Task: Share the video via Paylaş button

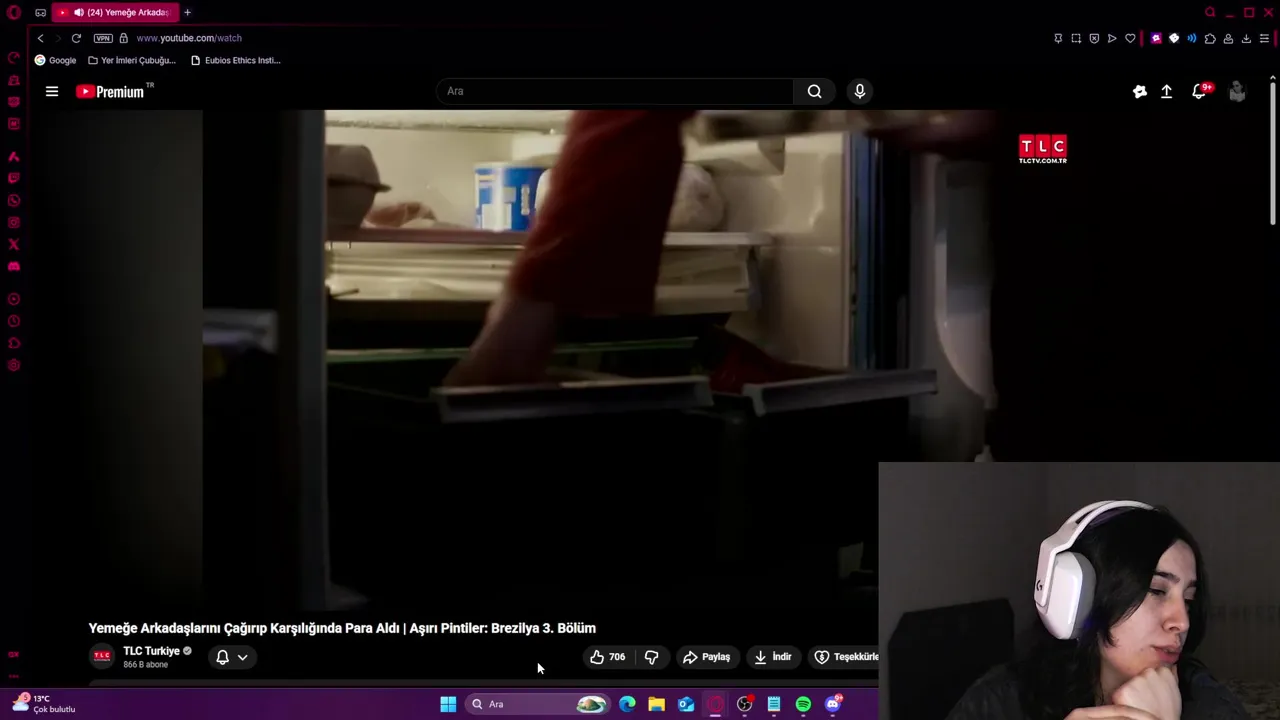Action: 706,657
